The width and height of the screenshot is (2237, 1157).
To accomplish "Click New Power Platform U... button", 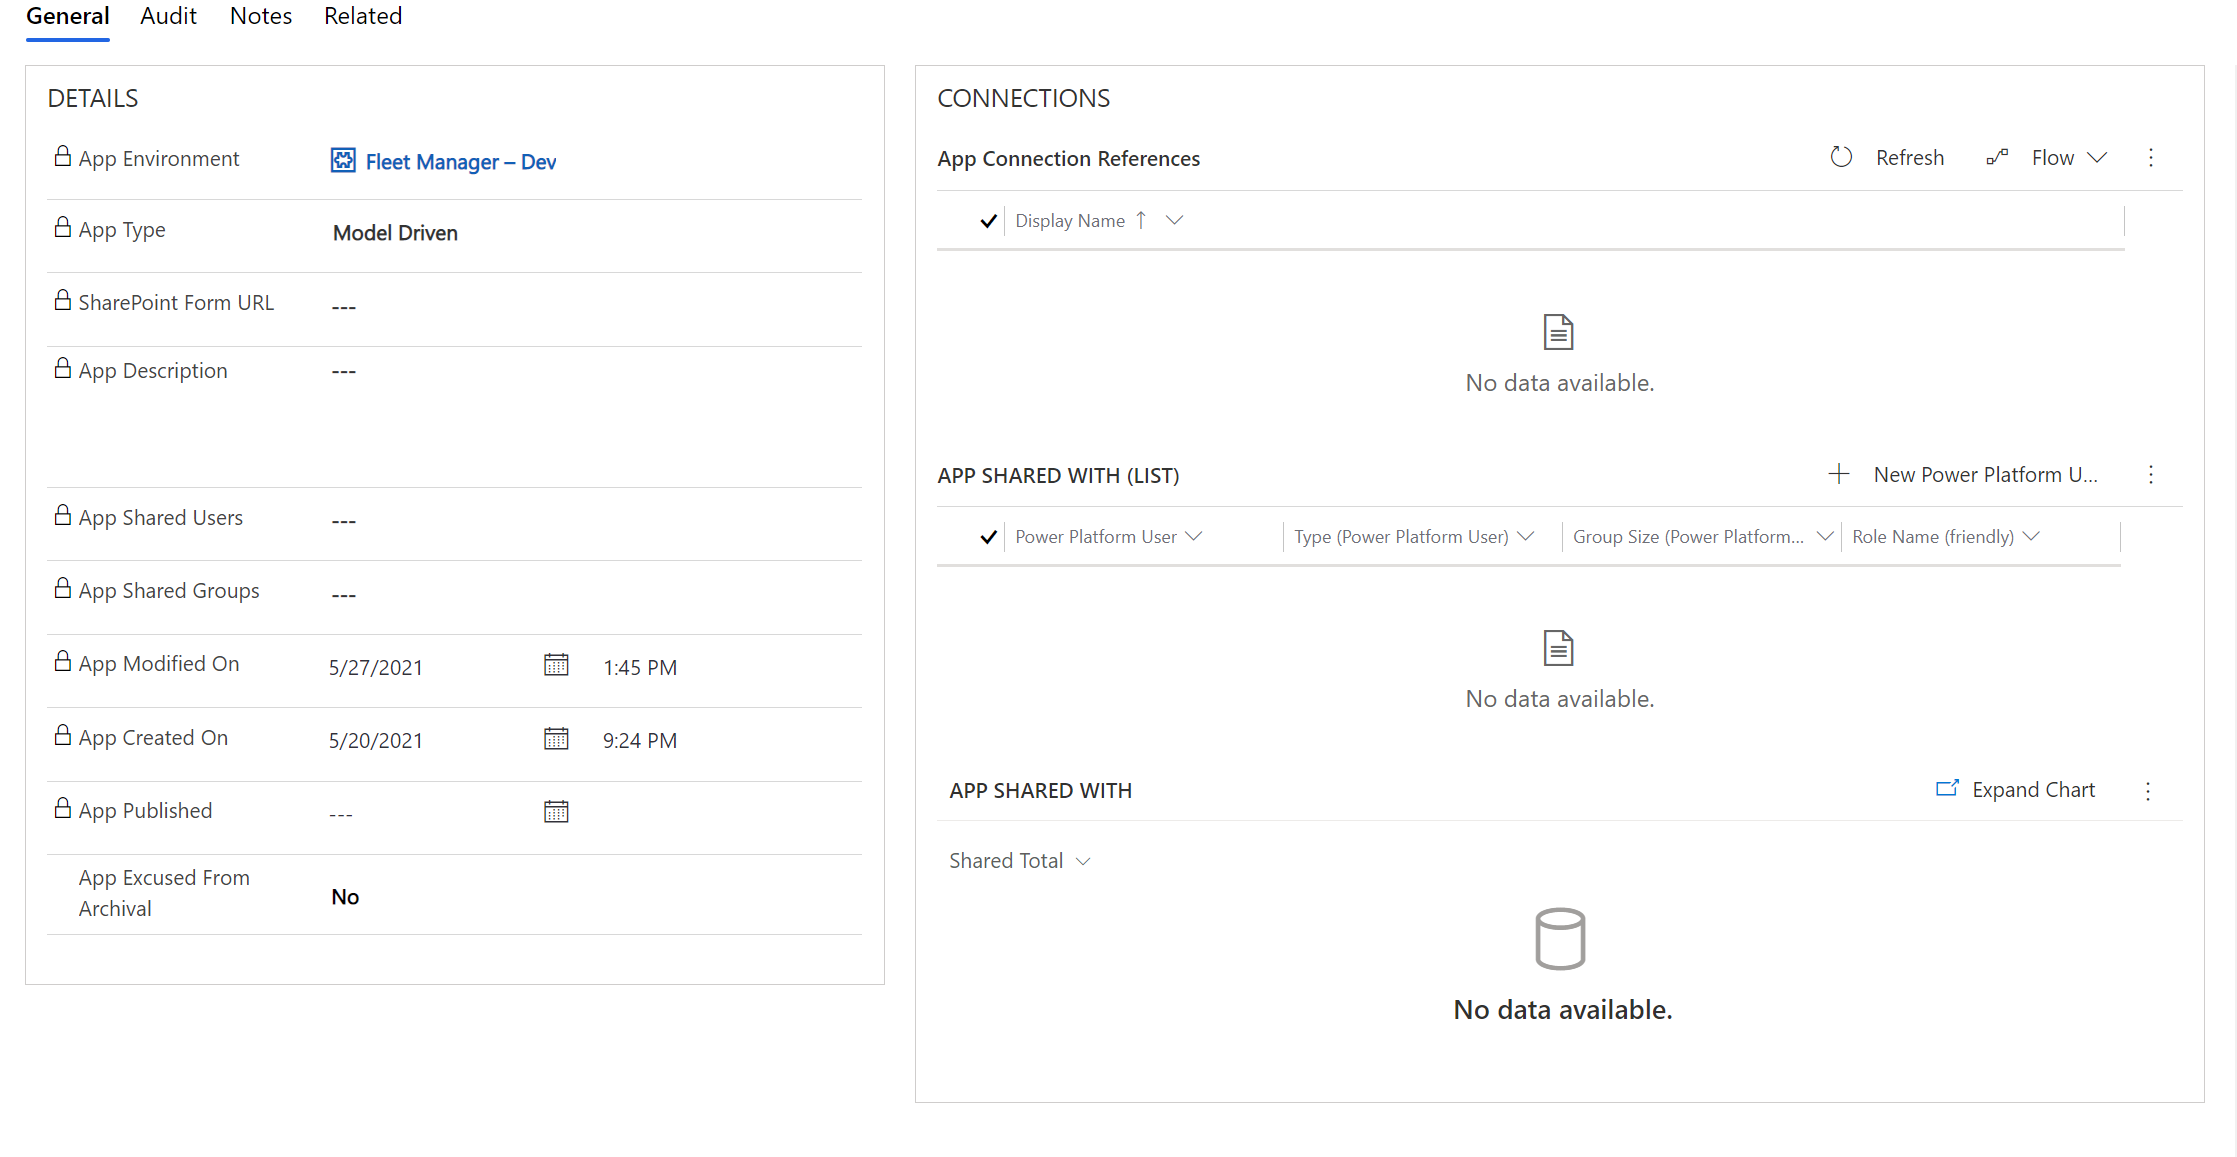I will click(1985, 475).
